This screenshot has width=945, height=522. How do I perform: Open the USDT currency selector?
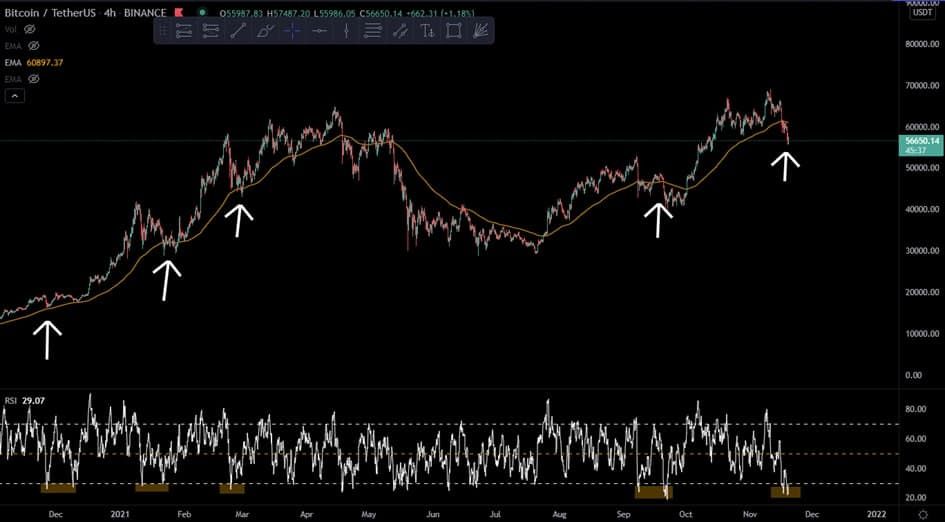(922, 13)
